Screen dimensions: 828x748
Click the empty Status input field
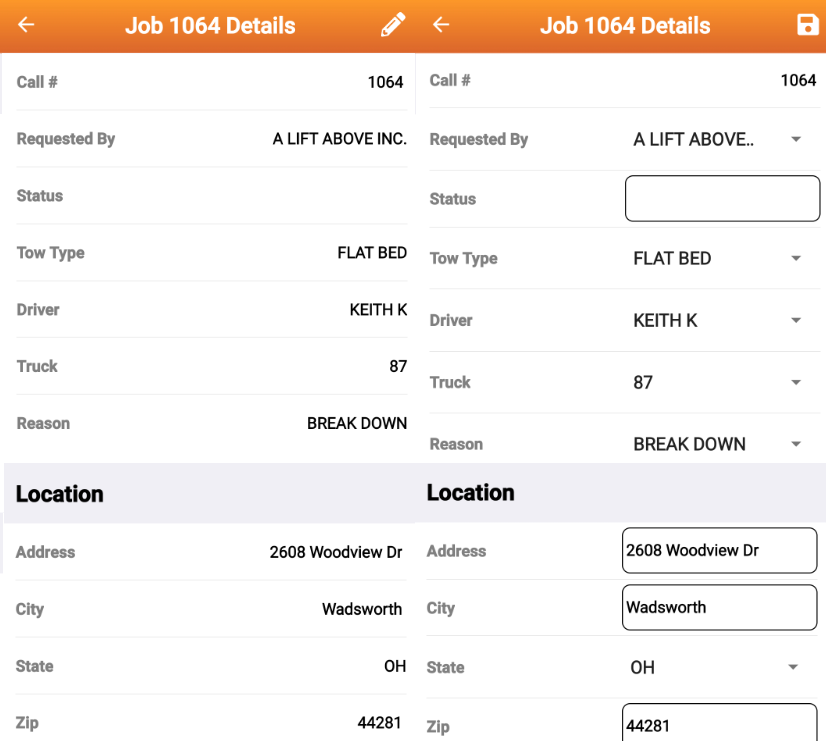click(722, 198)
